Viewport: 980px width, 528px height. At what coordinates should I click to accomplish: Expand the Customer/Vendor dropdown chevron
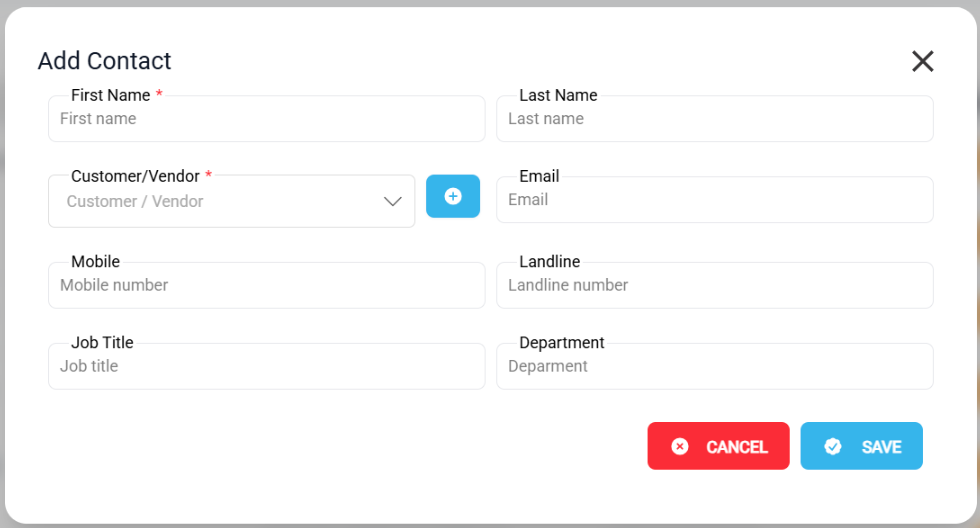coord(393,201)
